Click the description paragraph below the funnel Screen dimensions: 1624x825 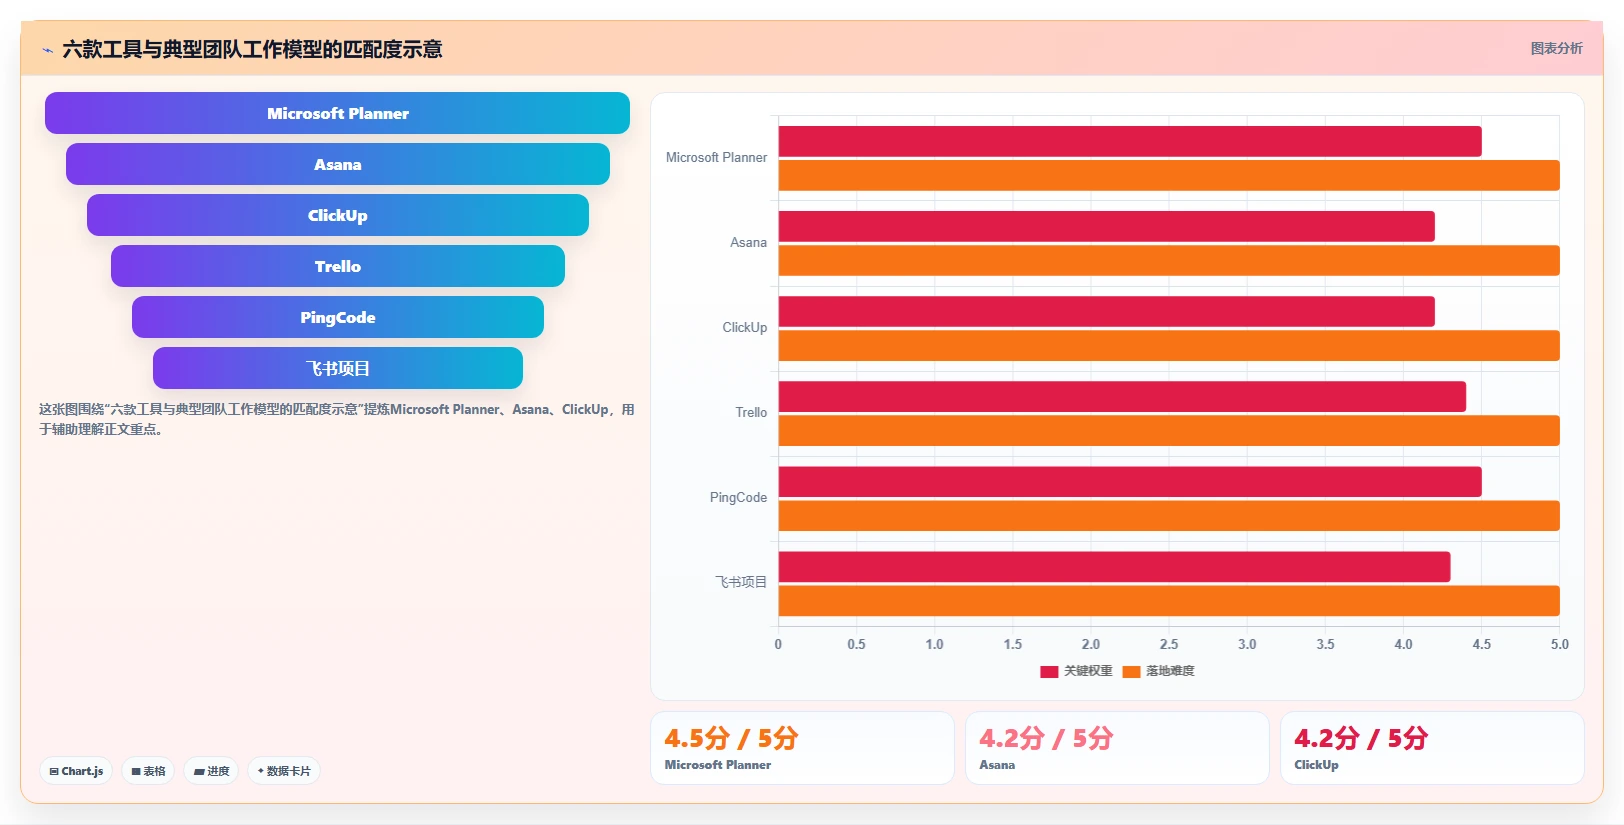(x=337, y=419)
